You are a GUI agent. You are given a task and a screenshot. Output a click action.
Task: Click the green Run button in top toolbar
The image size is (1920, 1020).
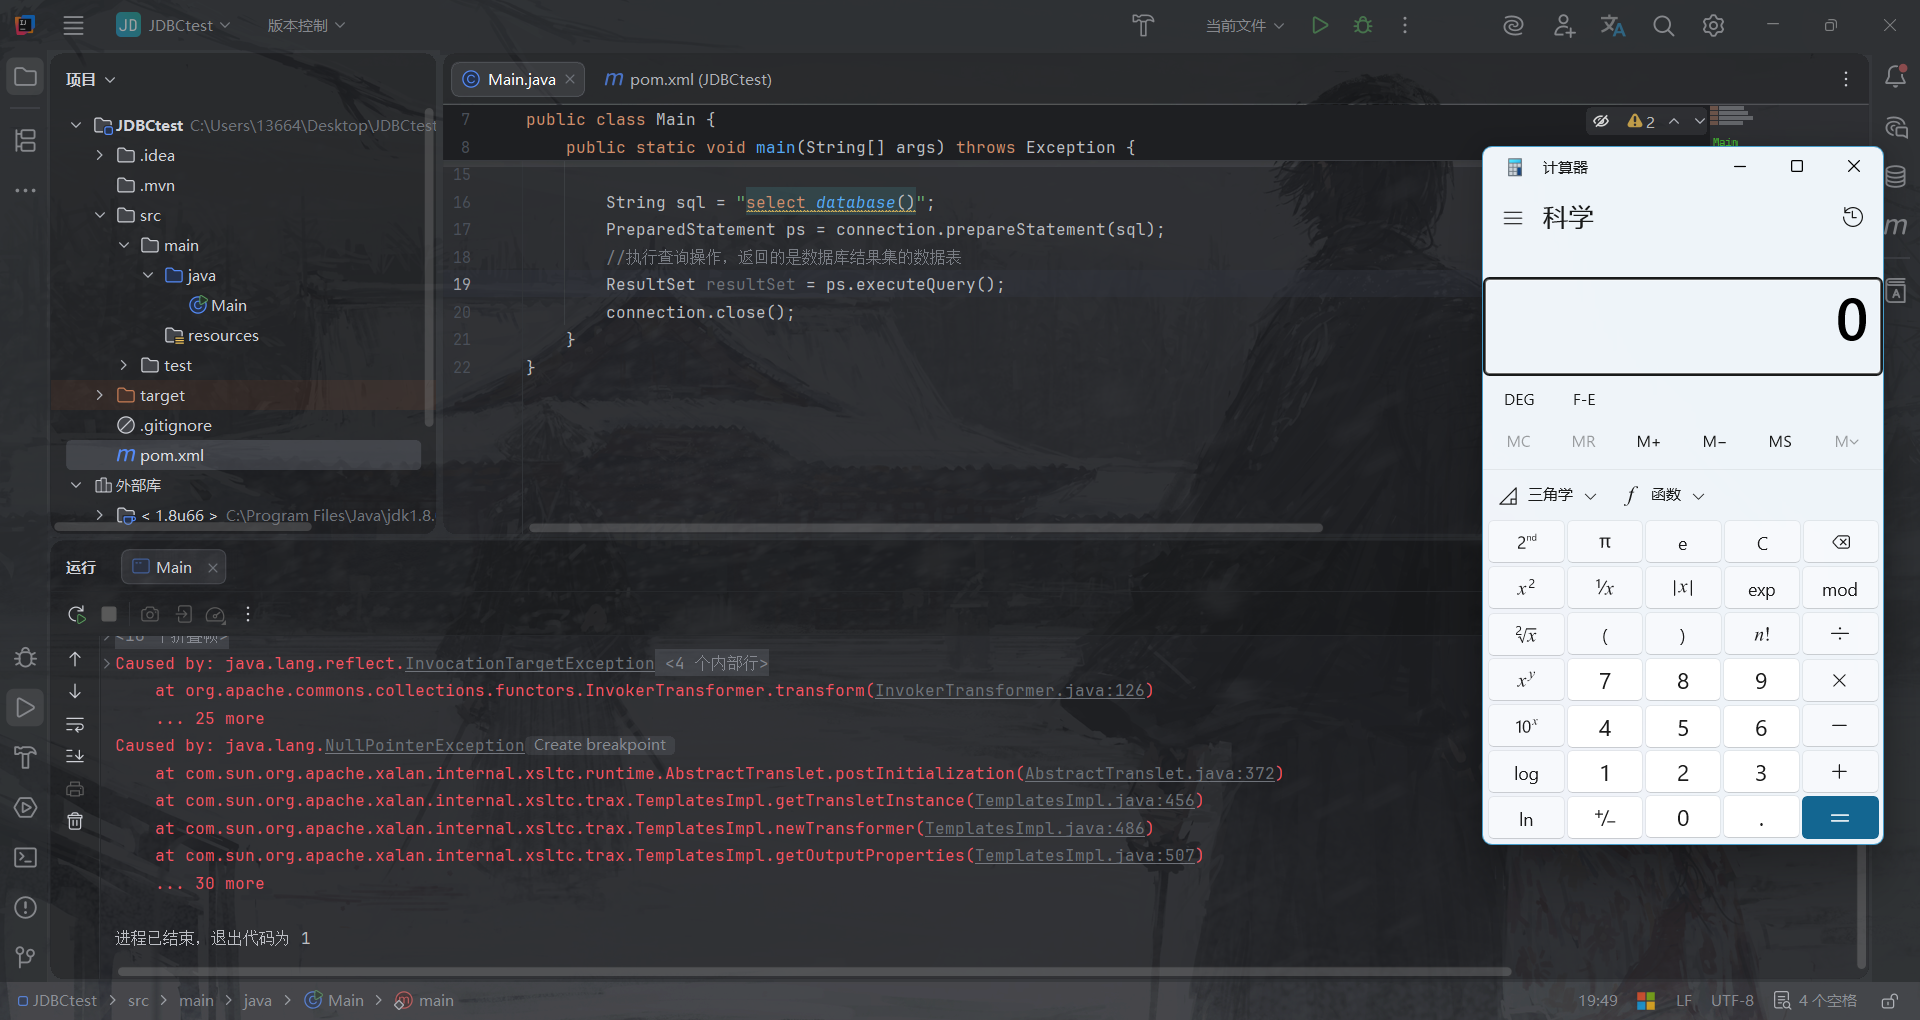click(1320, 26)
